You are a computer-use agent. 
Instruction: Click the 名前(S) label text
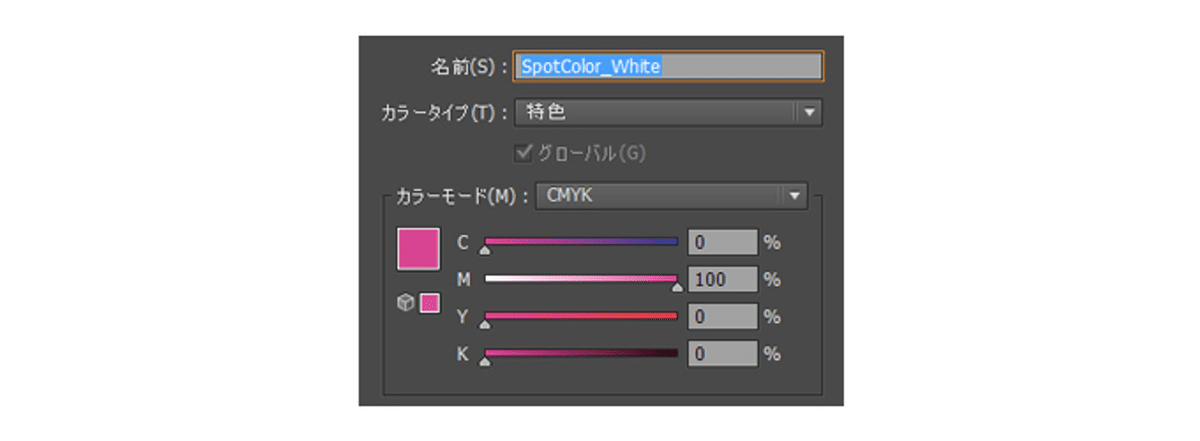tap(462, 67)
